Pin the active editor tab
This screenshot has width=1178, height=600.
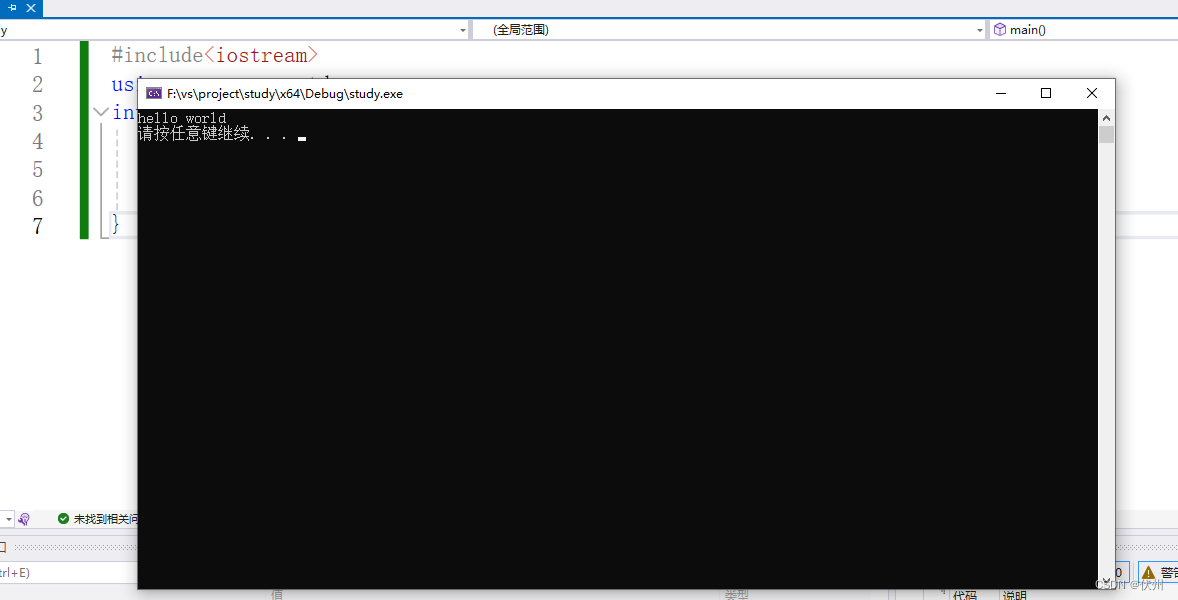12,8
